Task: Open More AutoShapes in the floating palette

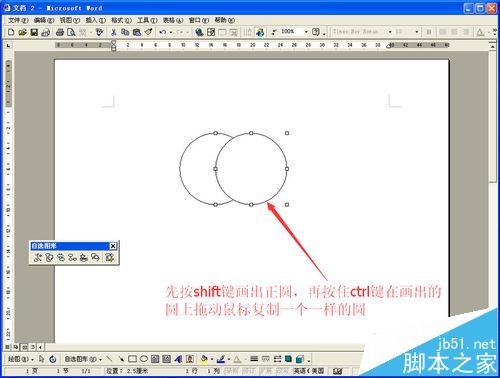Action: pos(109,257)
